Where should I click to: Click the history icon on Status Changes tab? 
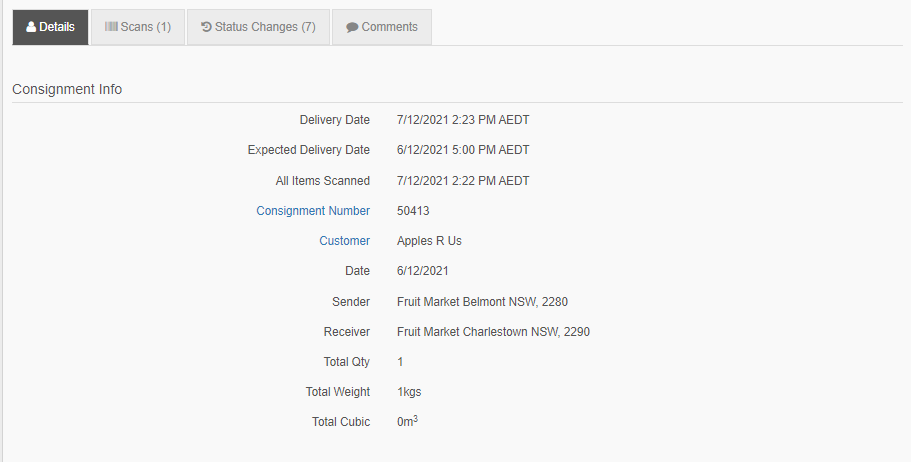pos(206,27)
